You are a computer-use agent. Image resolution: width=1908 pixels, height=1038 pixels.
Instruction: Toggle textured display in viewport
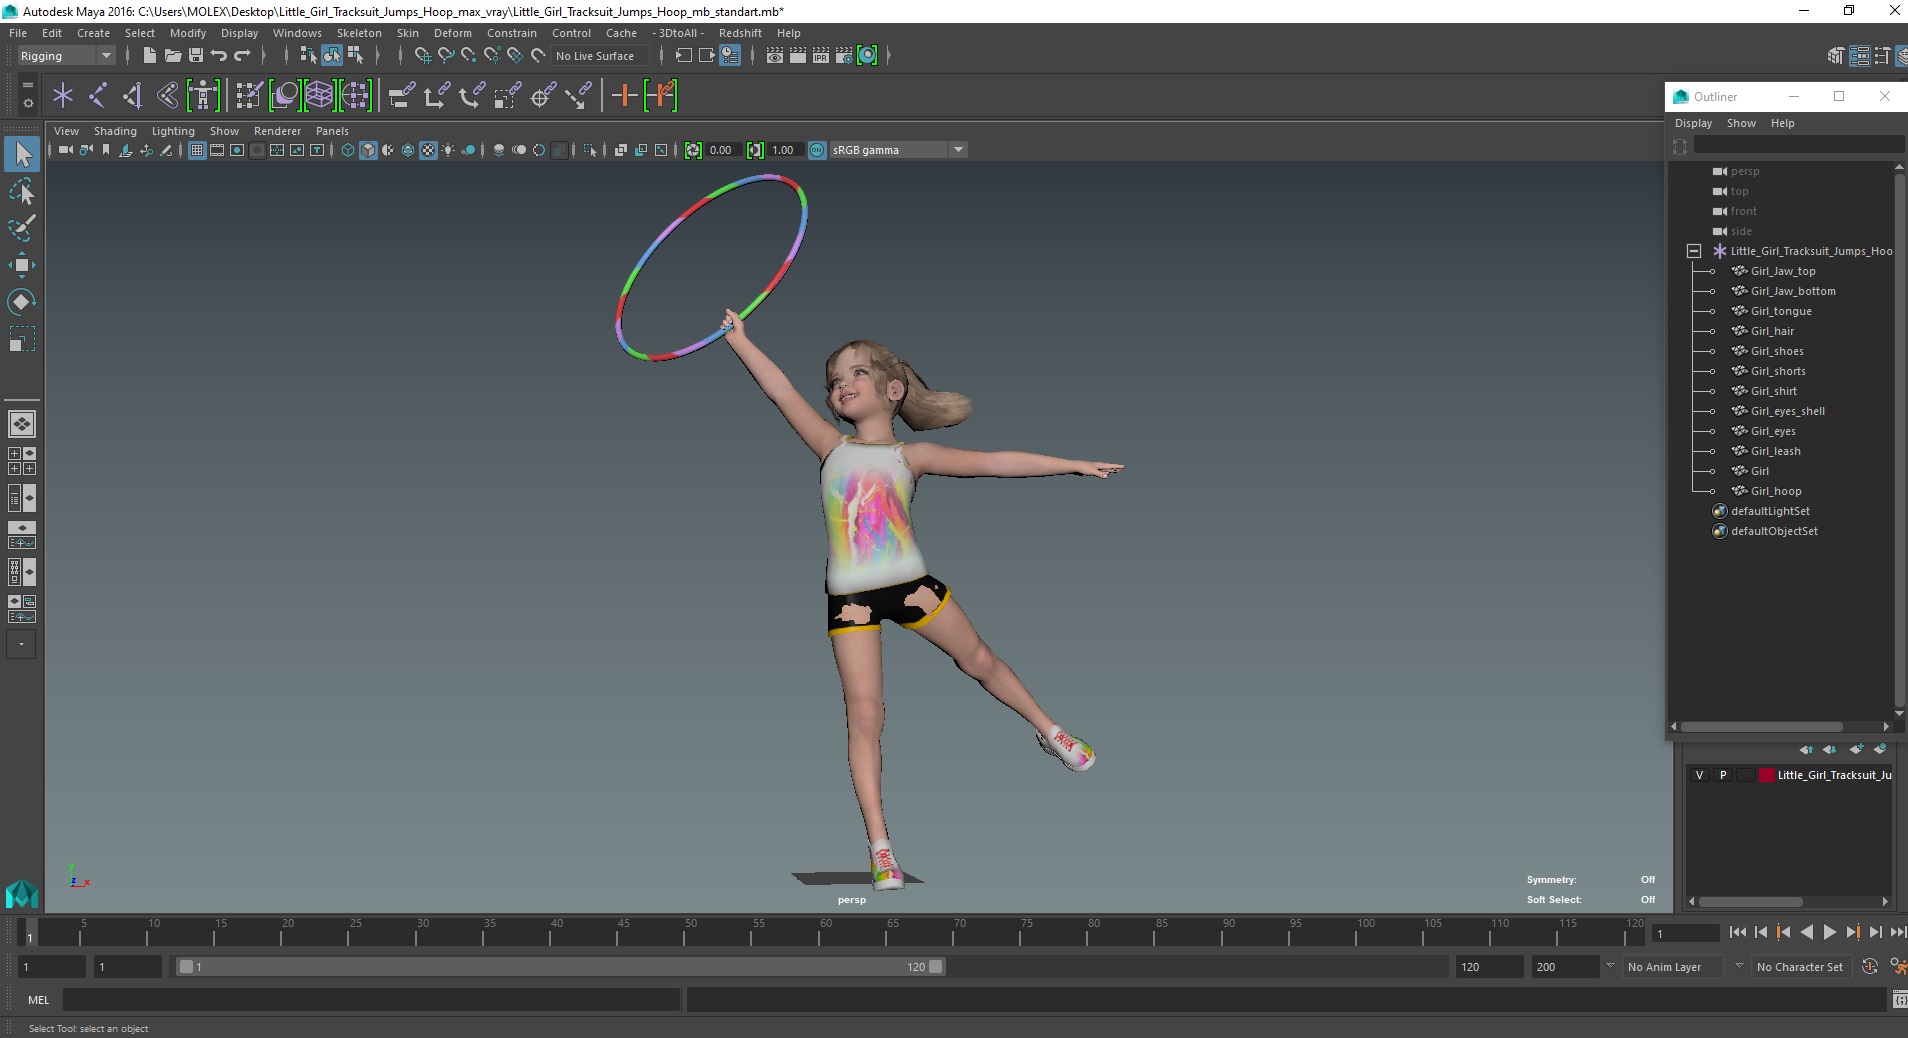428,150
